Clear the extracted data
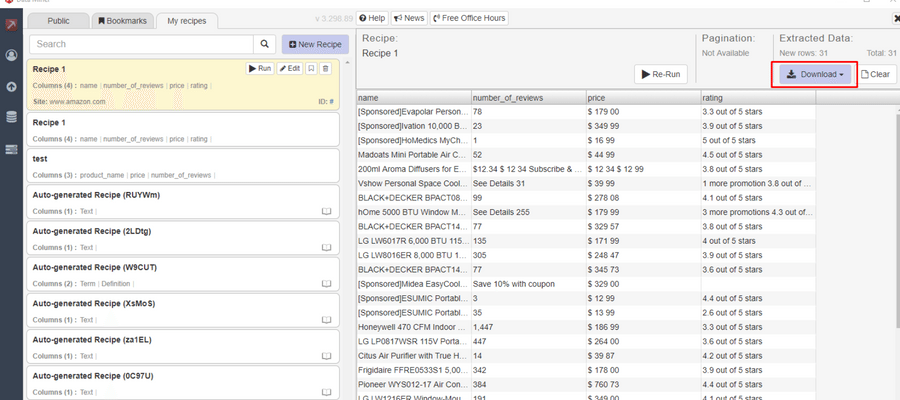The width and height of the screenshot is (900, 400). pyautogui.click(x=875, y=74)
